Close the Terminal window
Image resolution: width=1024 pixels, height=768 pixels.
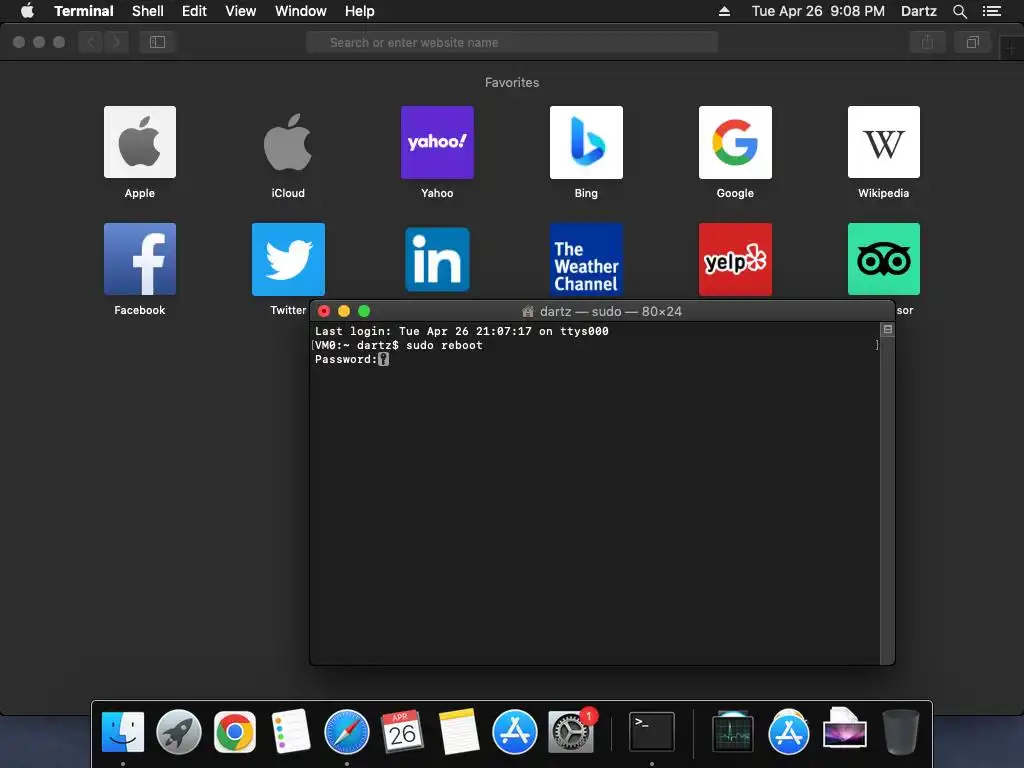tap(324, 311)
